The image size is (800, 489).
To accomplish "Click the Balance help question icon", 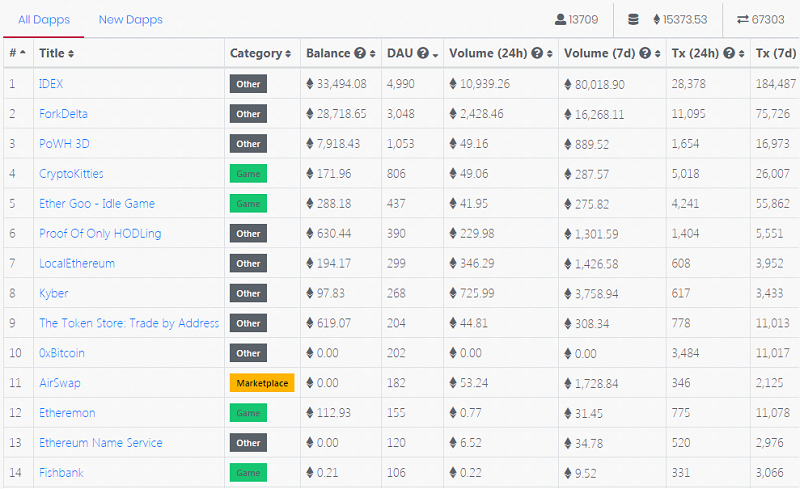I will tap(360, 53).
